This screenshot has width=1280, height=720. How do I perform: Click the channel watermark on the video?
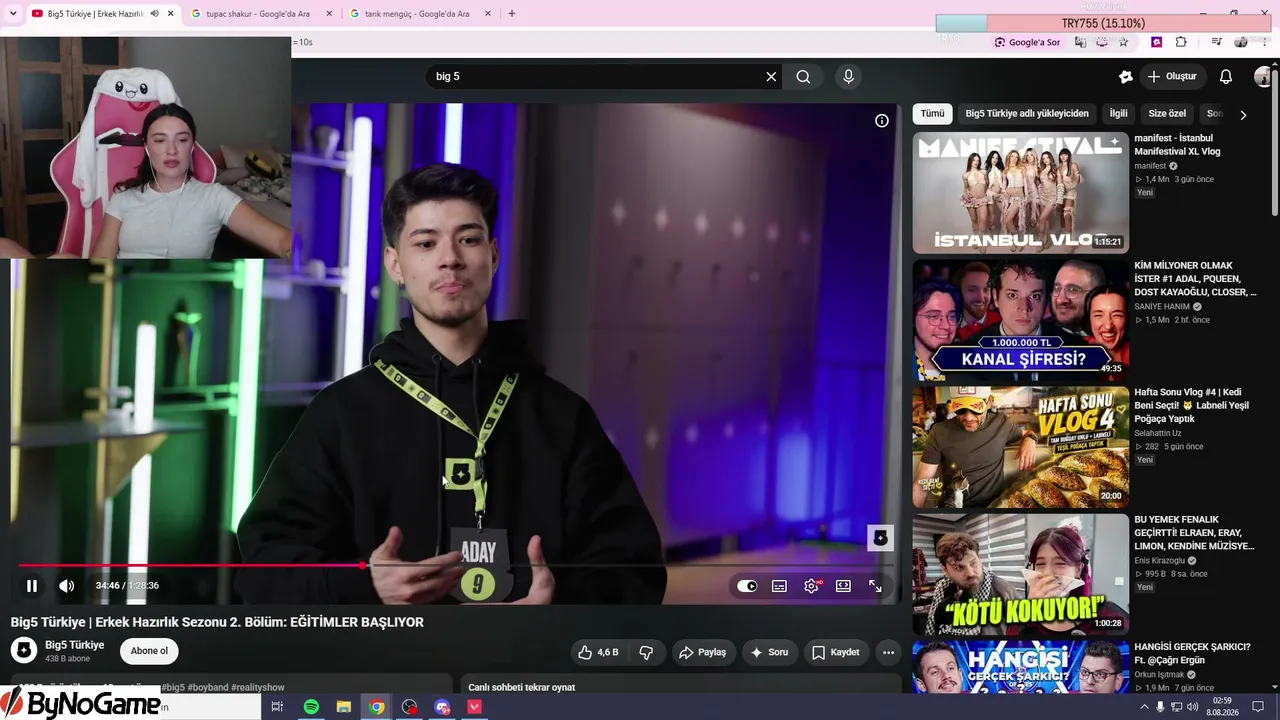[880, 538]
